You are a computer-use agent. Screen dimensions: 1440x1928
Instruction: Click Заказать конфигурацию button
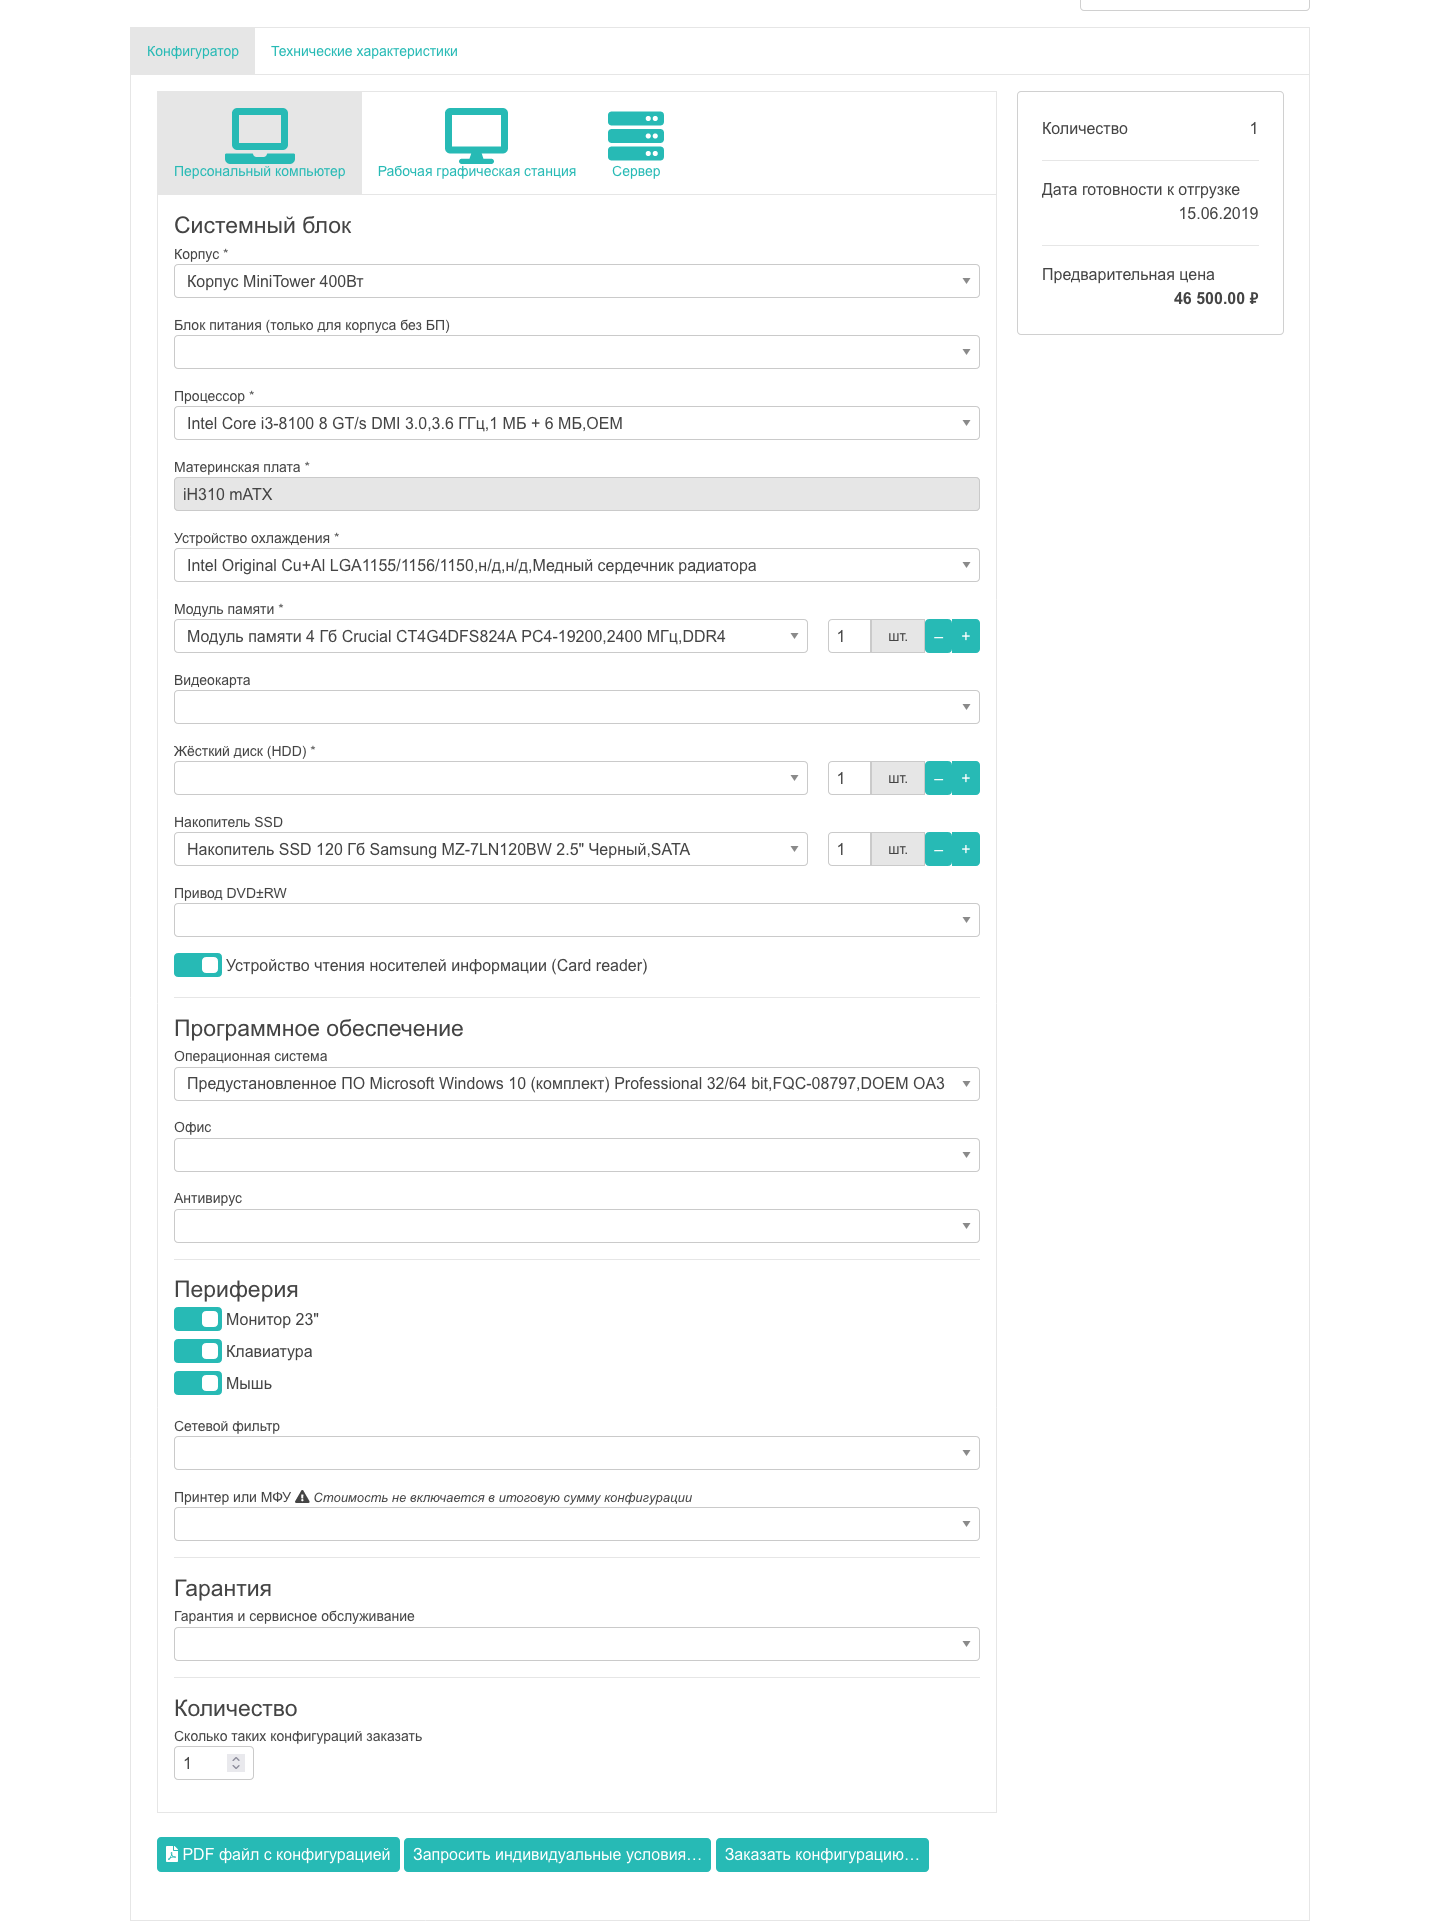[x=822, y=1854]
